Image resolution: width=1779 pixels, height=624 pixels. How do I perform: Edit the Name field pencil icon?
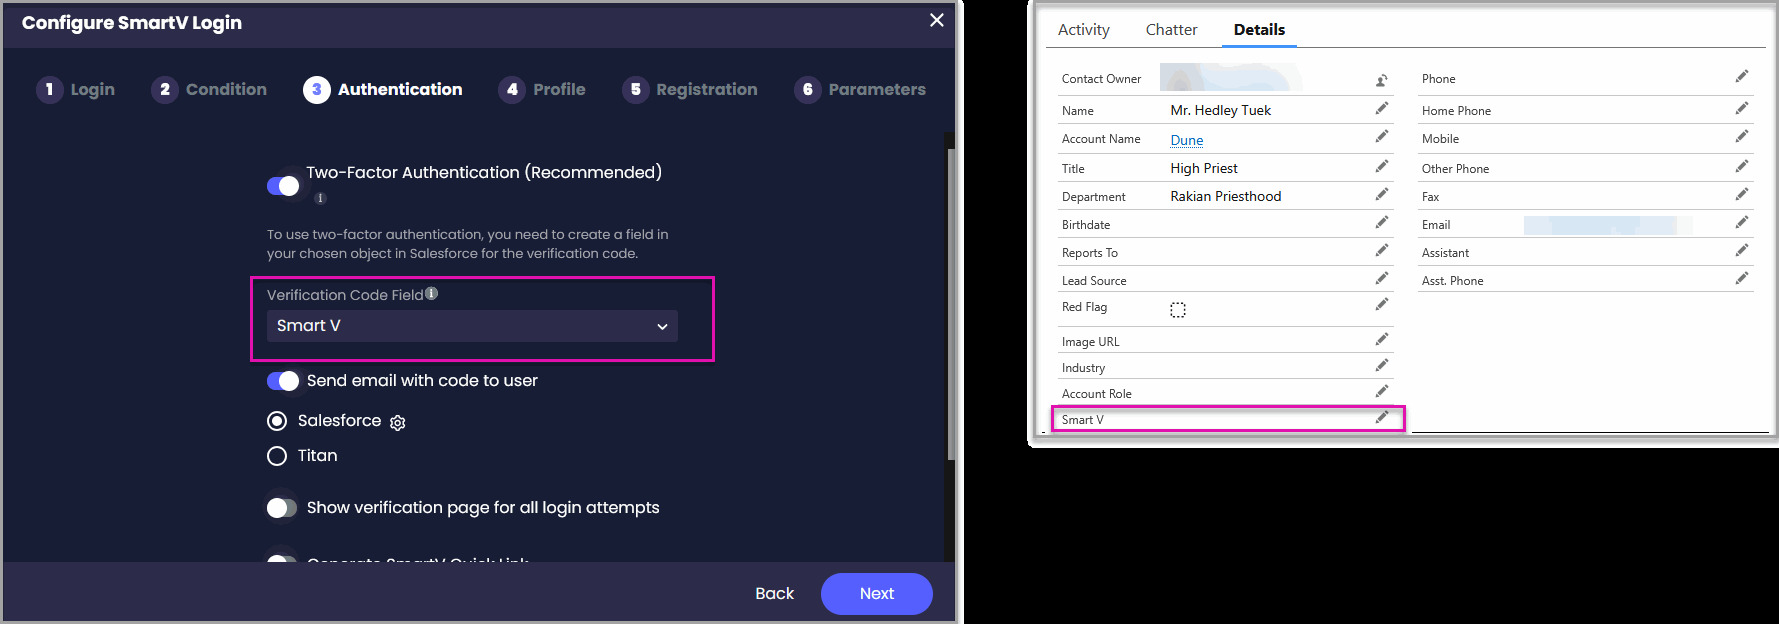coord(1382,108)
